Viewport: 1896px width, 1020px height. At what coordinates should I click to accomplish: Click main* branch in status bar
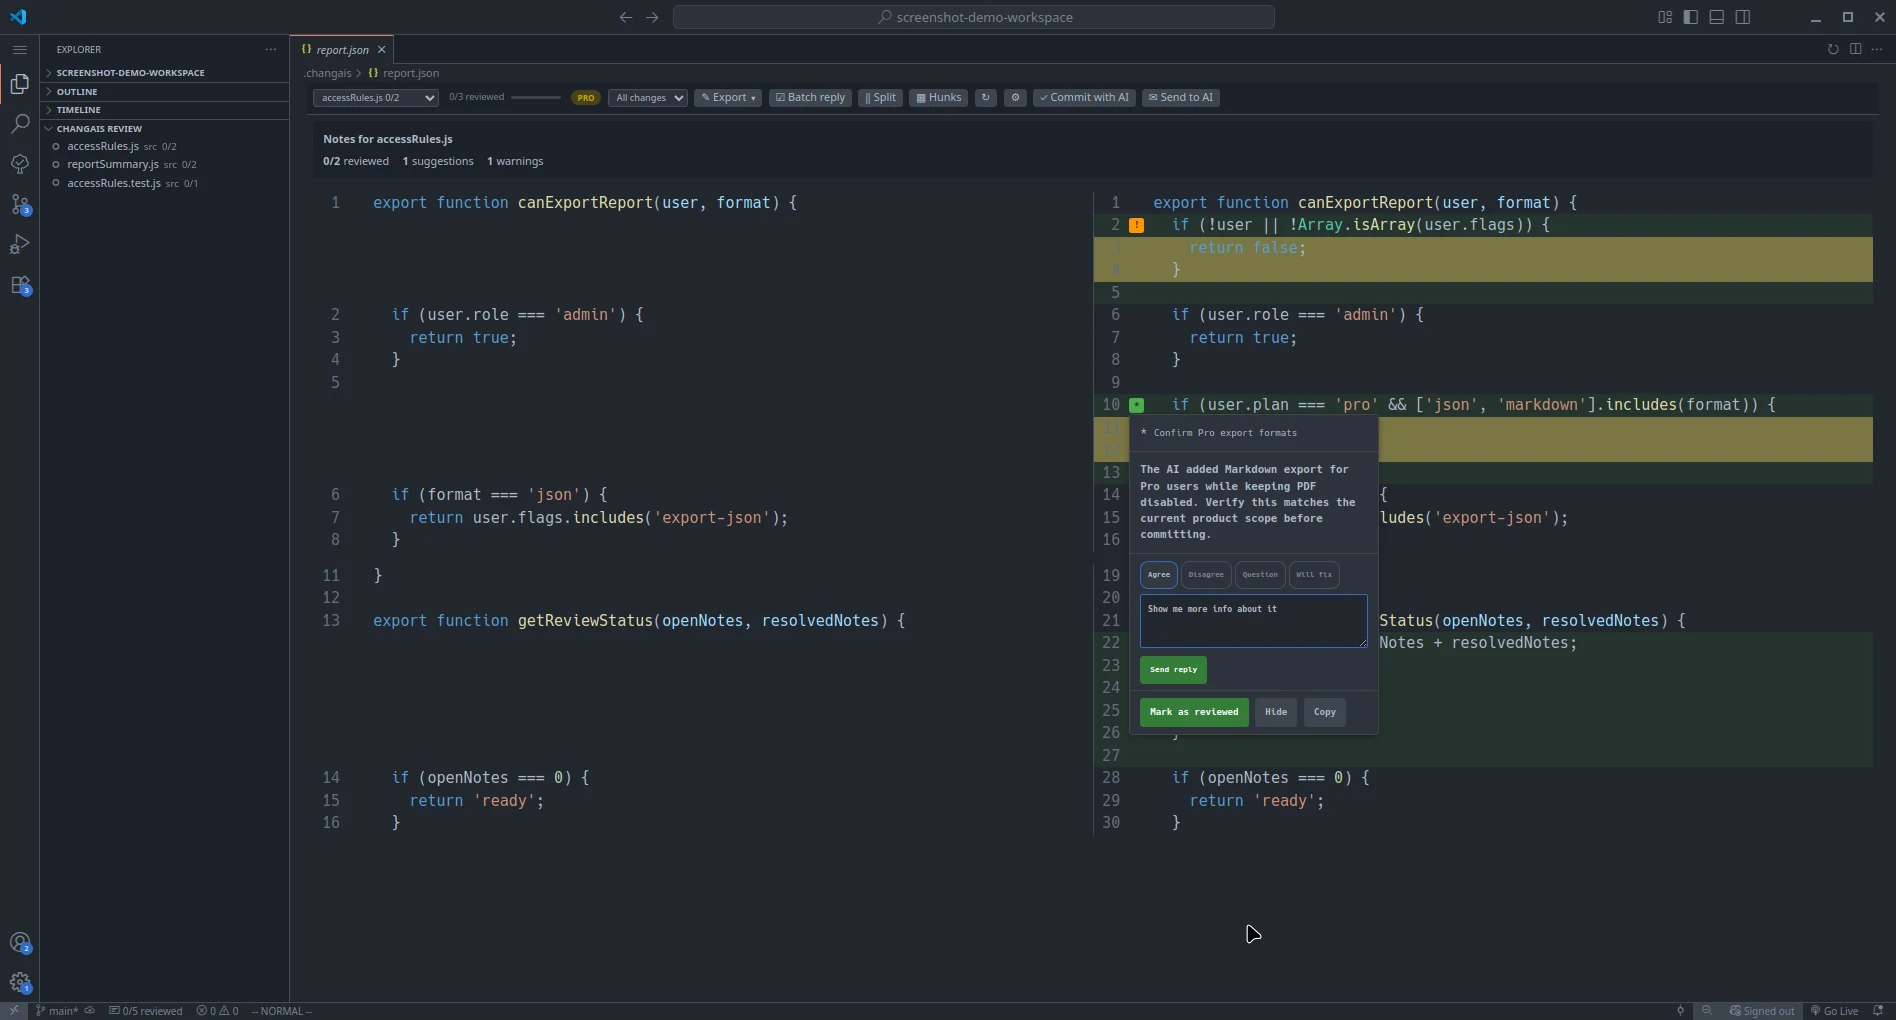click(57, 1011)
